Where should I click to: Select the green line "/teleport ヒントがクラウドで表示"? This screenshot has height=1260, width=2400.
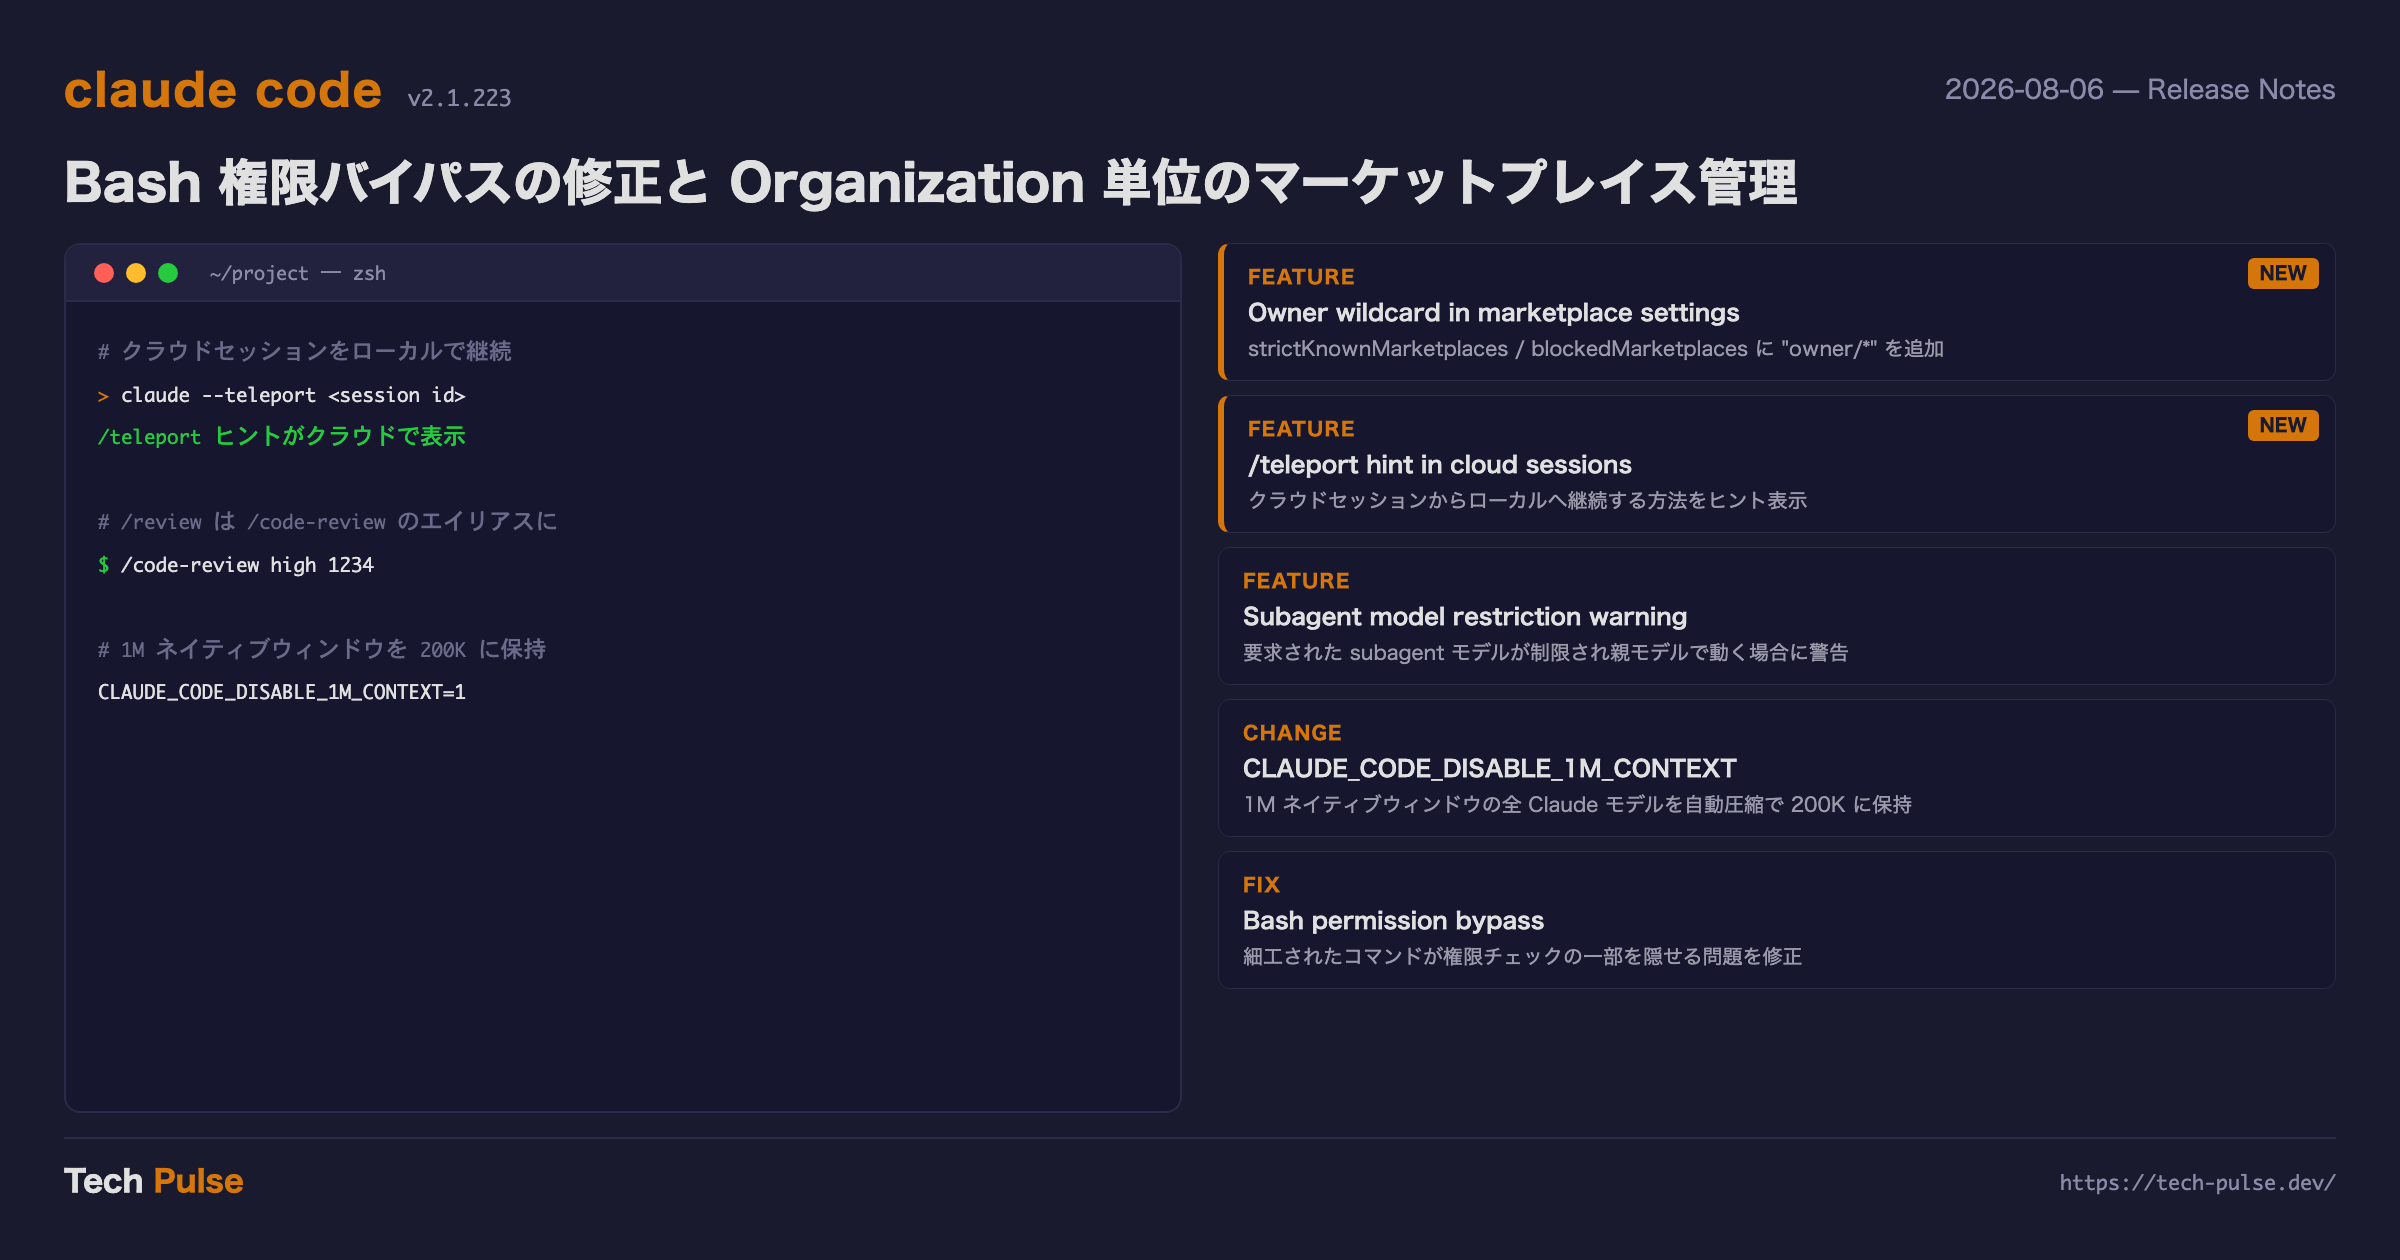282,437
